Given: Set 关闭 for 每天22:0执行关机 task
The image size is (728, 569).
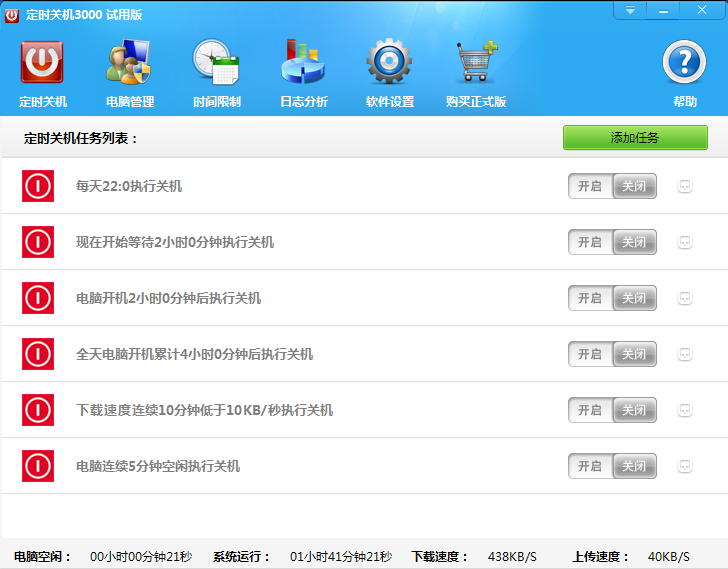Looking at the screenshot, I should click(x=634, y=186).
